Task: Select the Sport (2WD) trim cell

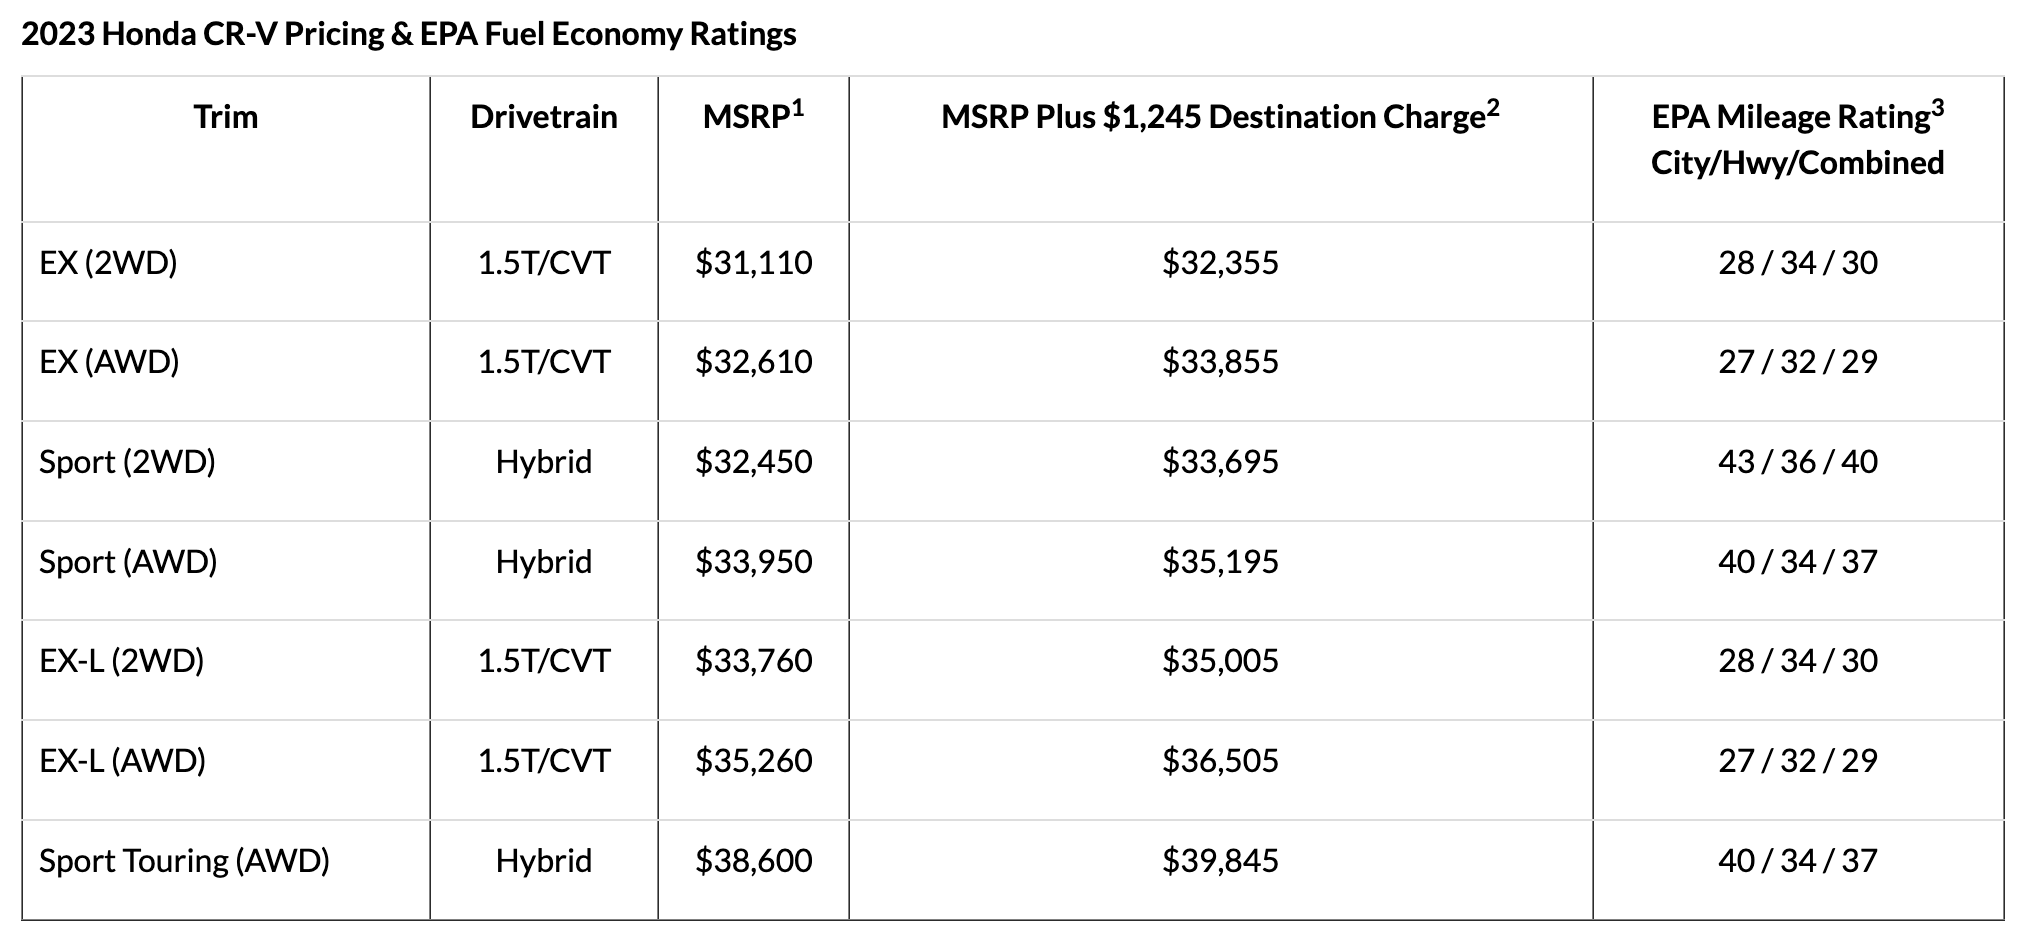Action: point(127,461)
